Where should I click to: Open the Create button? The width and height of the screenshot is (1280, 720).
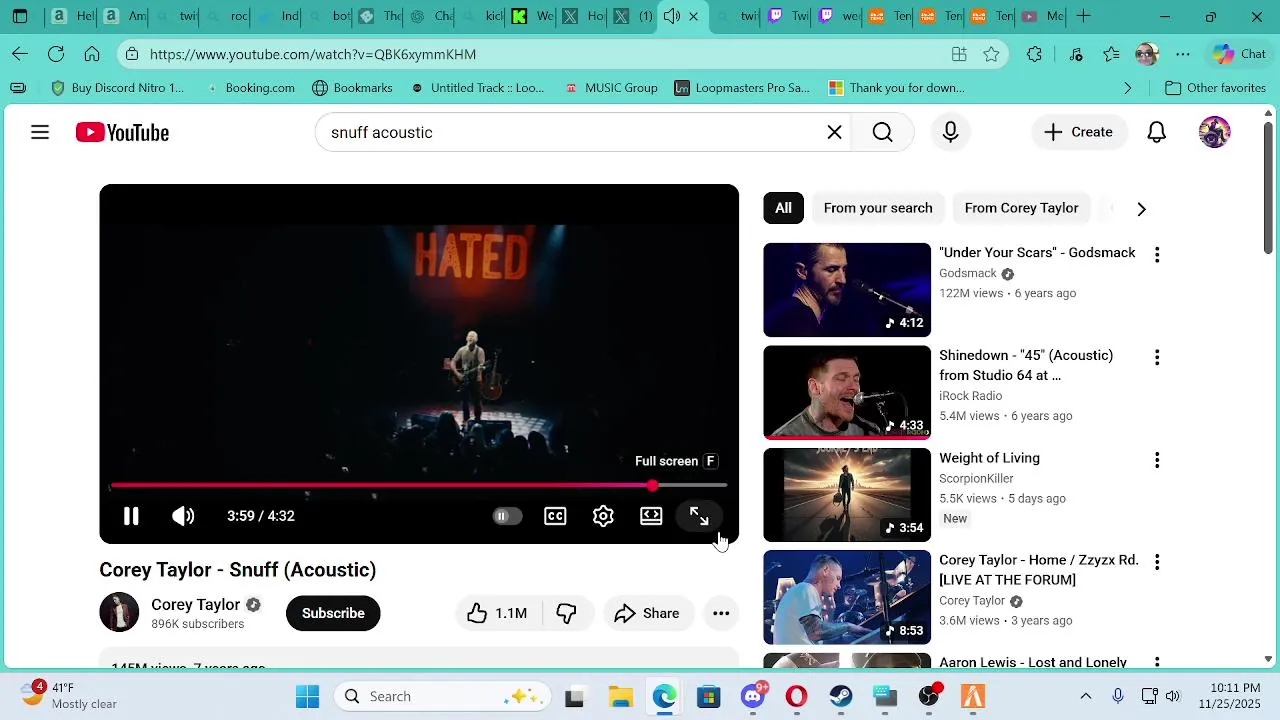coord(1078,132)
